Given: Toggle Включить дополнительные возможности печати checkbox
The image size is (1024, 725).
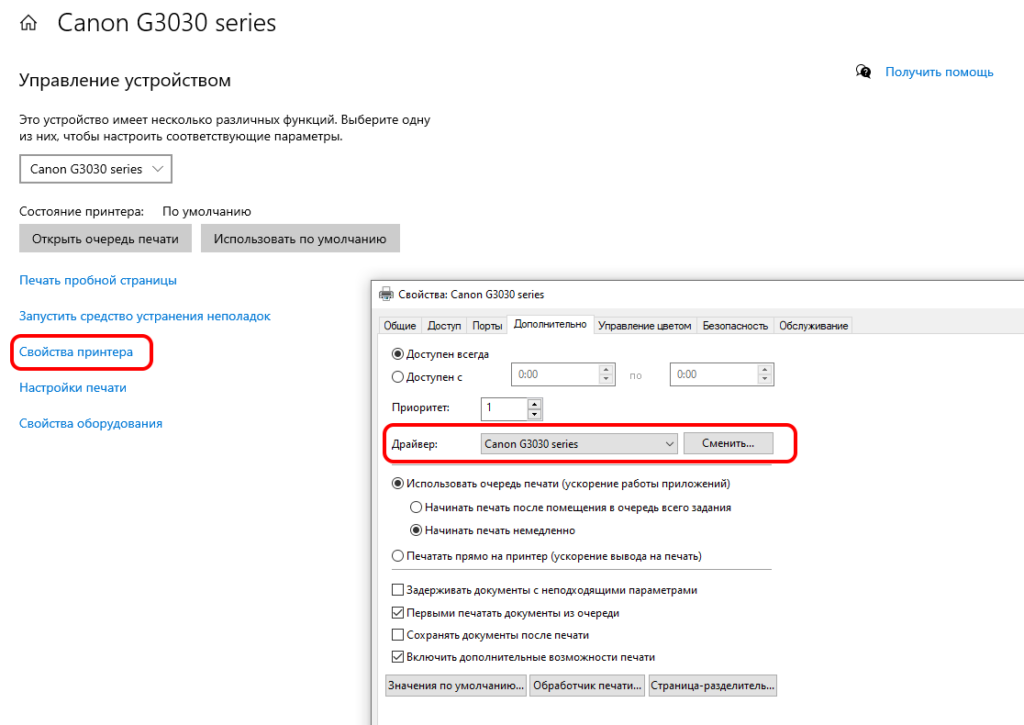Looking at the screenshot, I should click(398, 657).
